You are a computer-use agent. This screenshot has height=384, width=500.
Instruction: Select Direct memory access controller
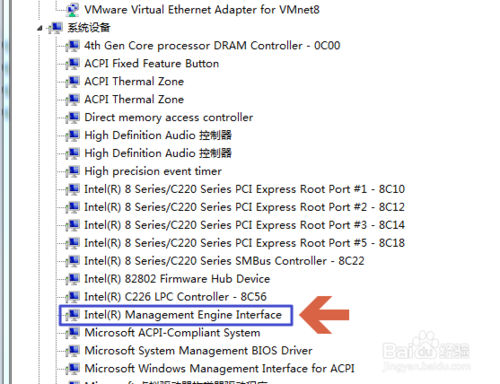point(169,117)
